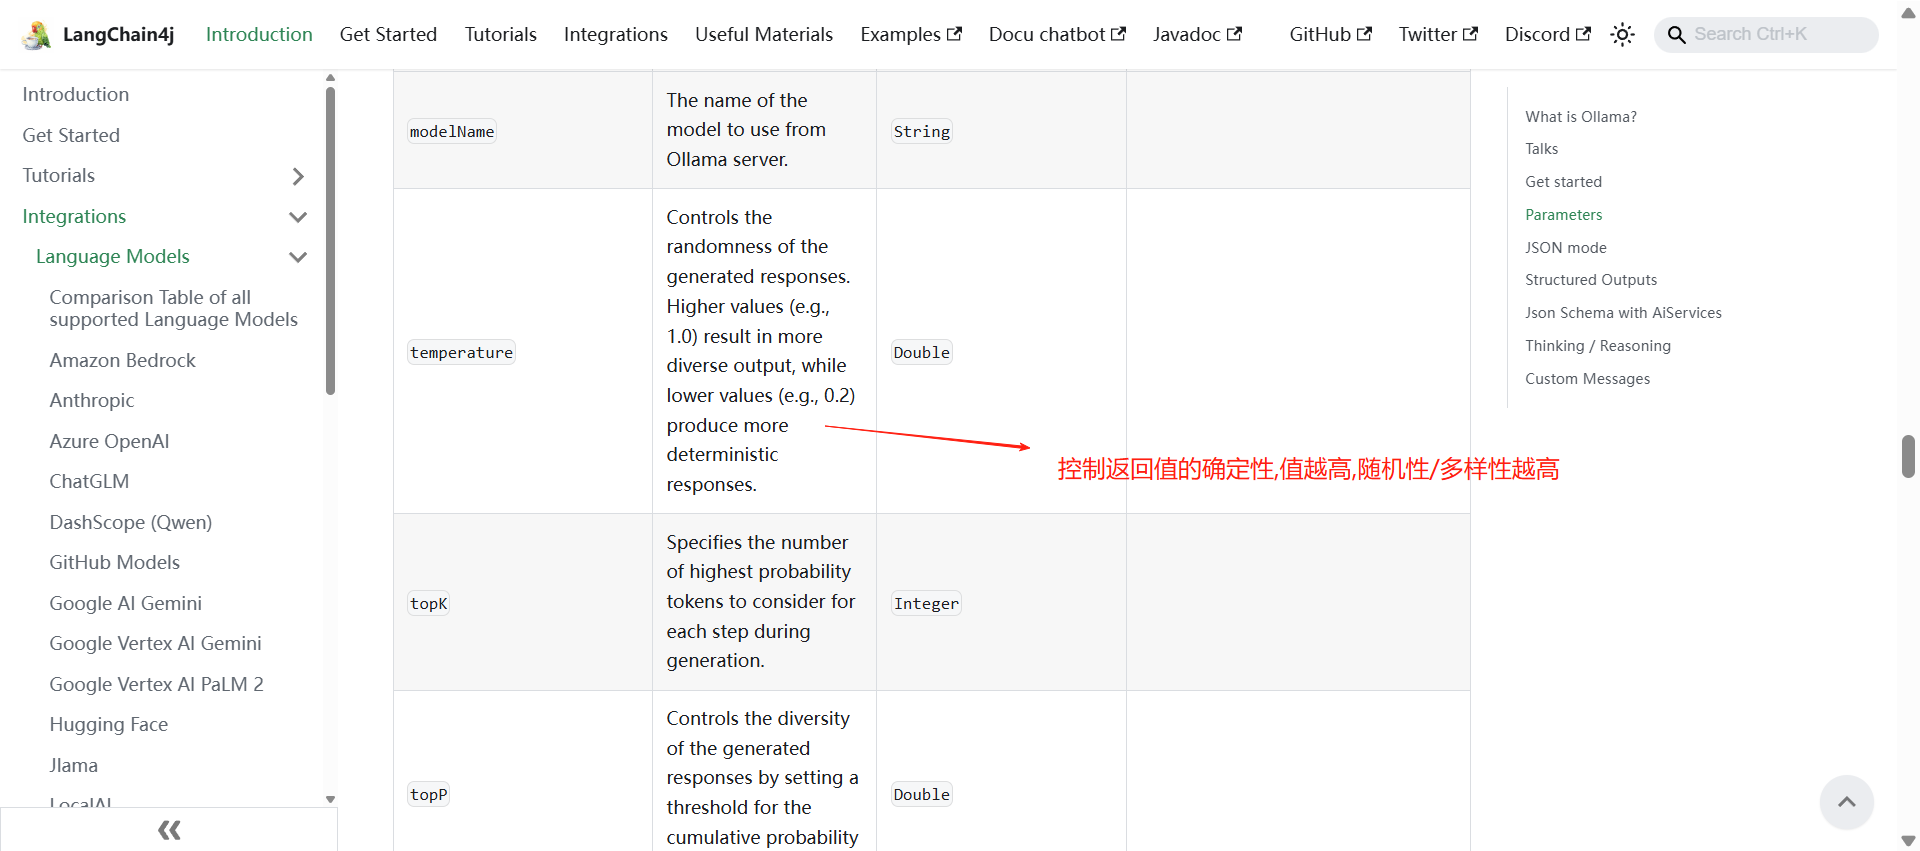Open the Javadoc external link
This screenshot has height=851, width=1920.
pyautogui.click(x=1197, y=35)
